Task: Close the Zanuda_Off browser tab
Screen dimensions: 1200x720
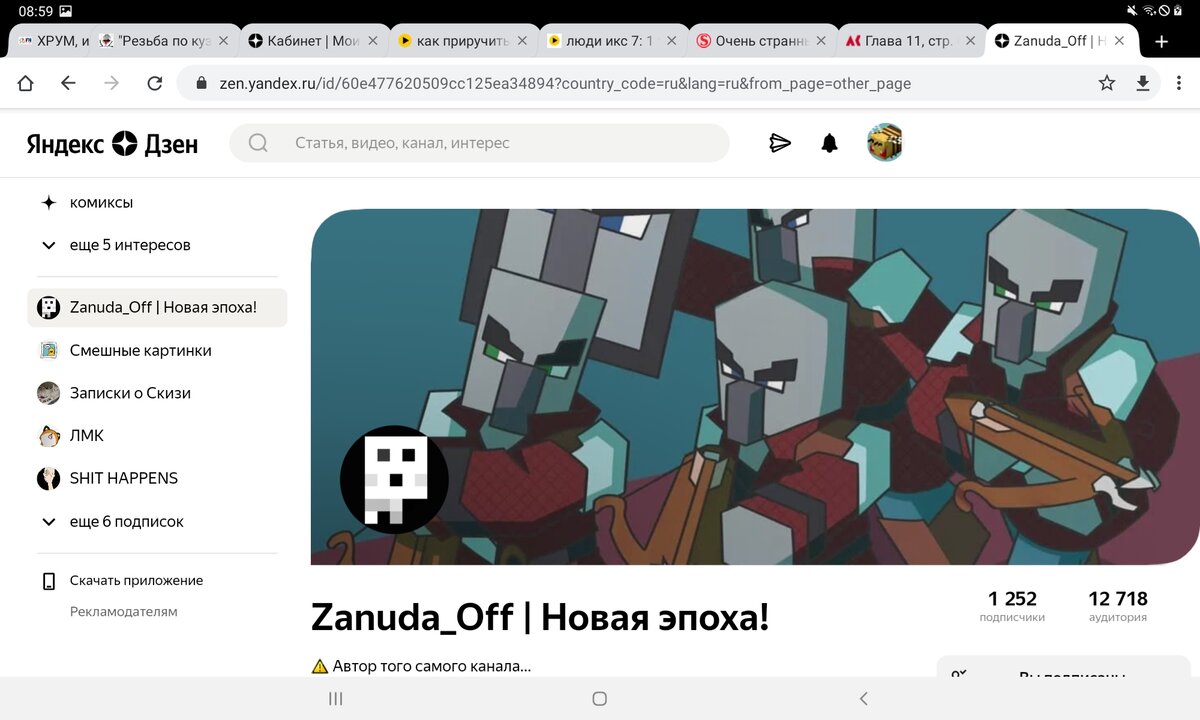Action: (1119, 41)
